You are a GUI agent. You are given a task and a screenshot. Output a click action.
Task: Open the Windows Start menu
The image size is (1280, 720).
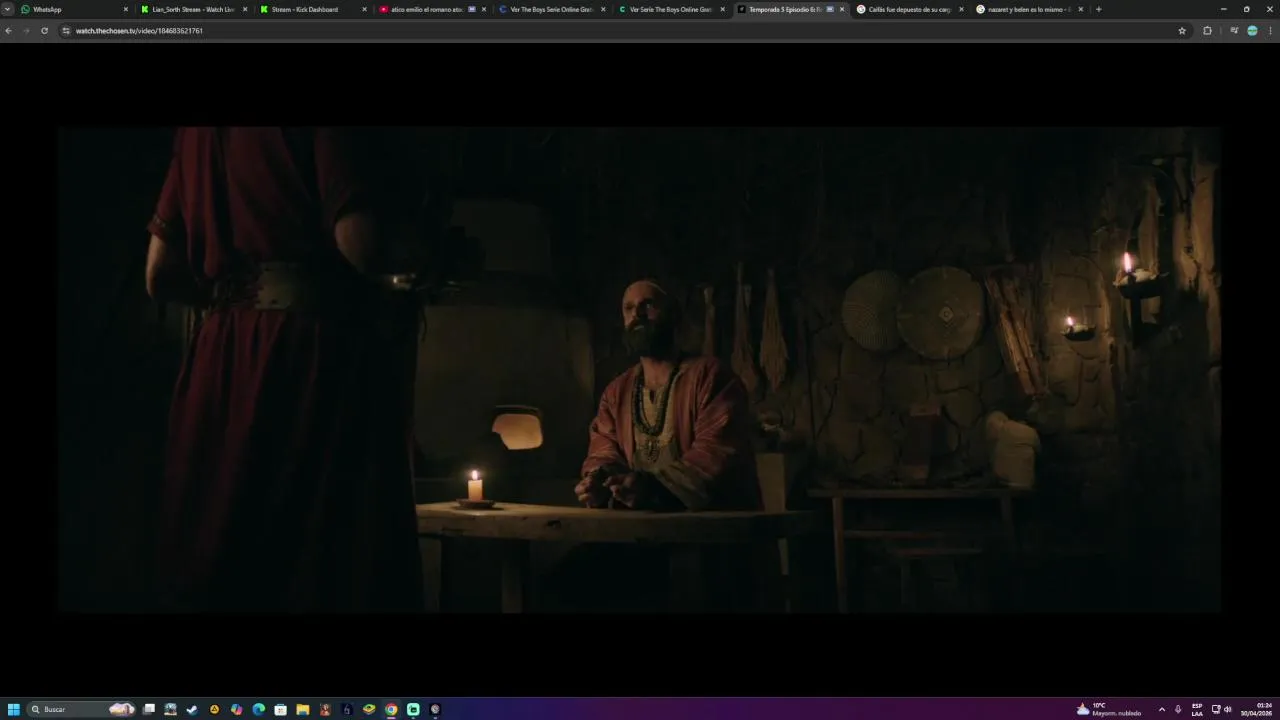(14, 709)
